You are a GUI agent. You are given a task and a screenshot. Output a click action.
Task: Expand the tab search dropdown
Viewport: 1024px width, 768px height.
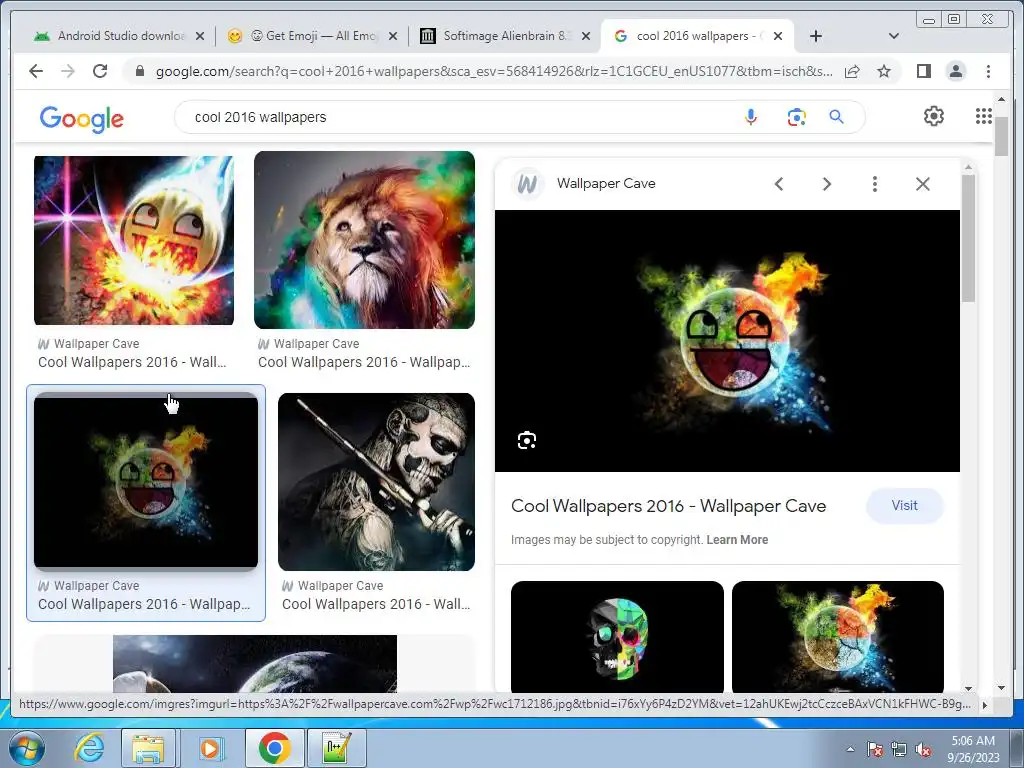click(893, 36)
